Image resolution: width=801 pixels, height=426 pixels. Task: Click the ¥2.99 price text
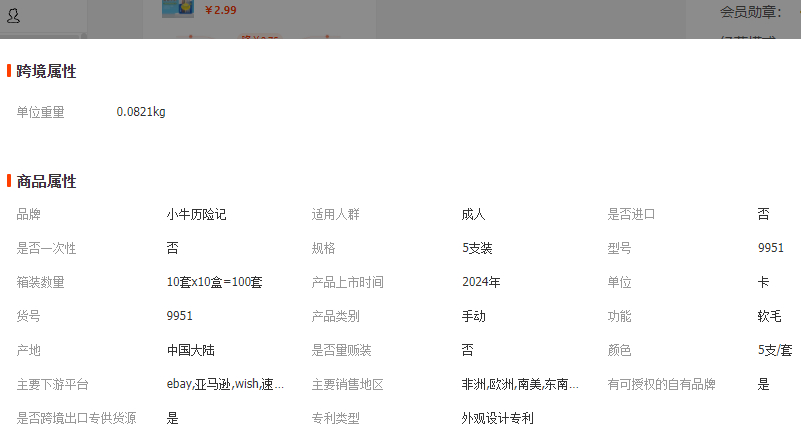click(221, 10)
